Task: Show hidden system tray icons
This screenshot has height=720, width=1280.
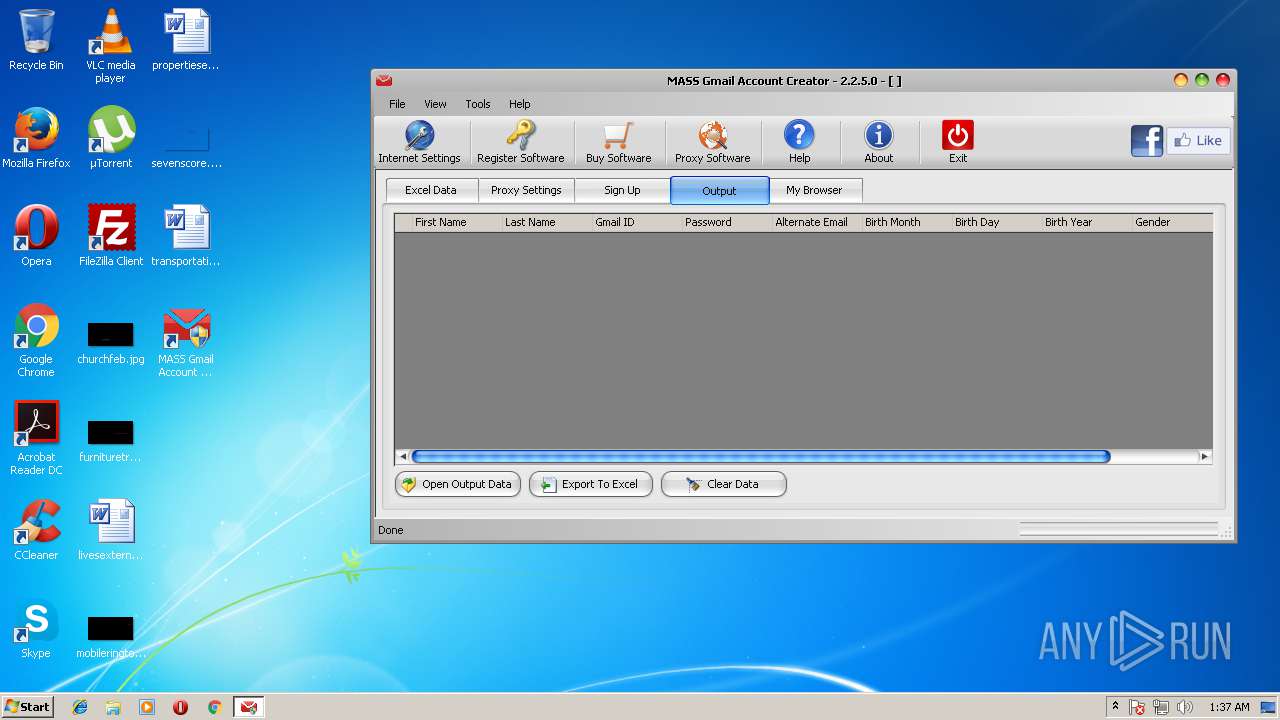Action: click(x=1115, y=707)
